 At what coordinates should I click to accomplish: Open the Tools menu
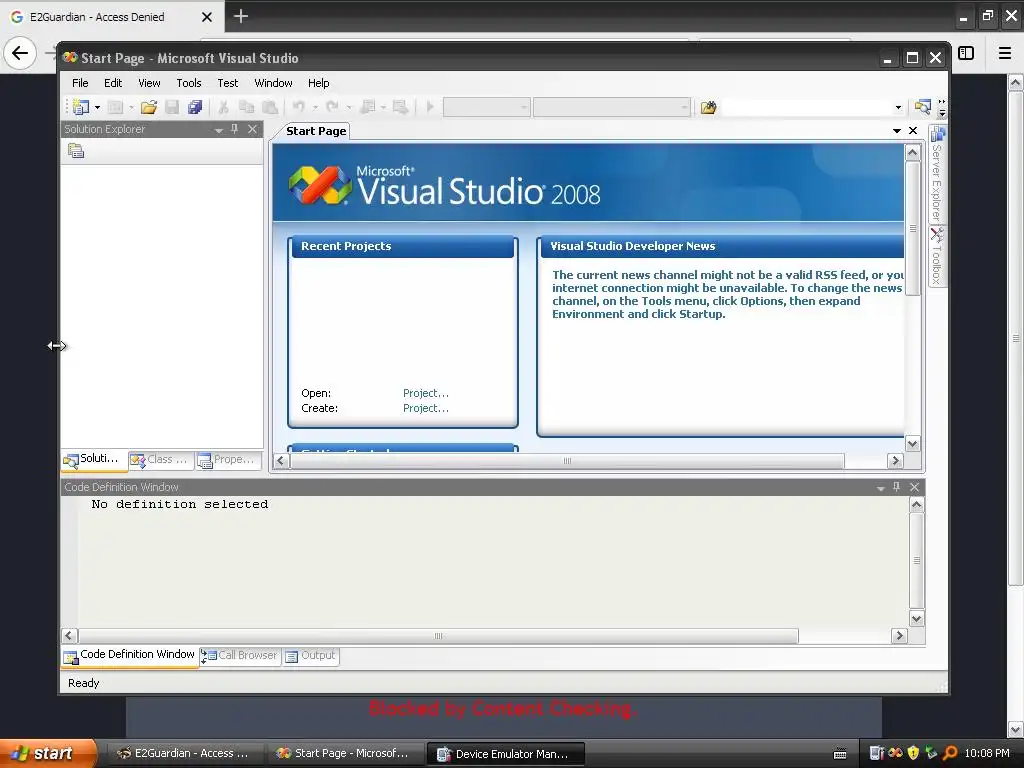coord(189,83)
